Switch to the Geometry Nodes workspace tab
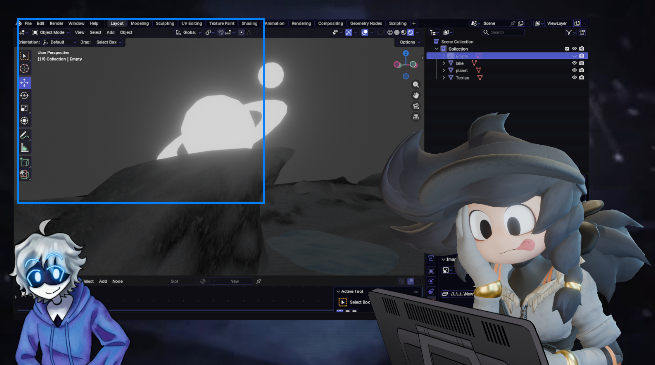 coord(366,23)
